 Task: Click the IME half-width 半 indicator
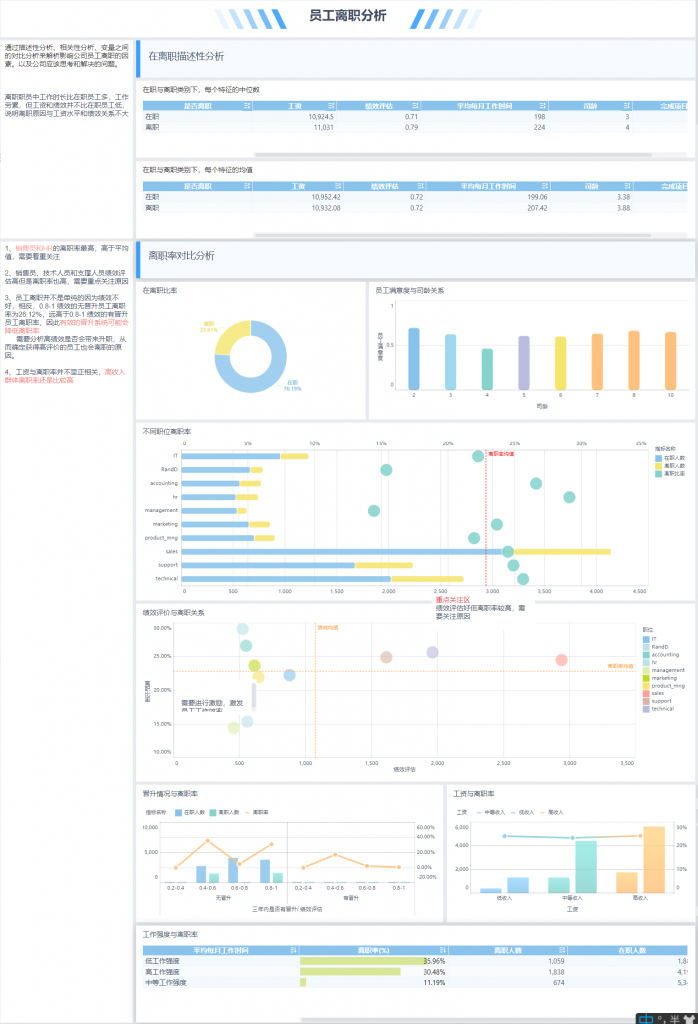tap(674, 1018)
